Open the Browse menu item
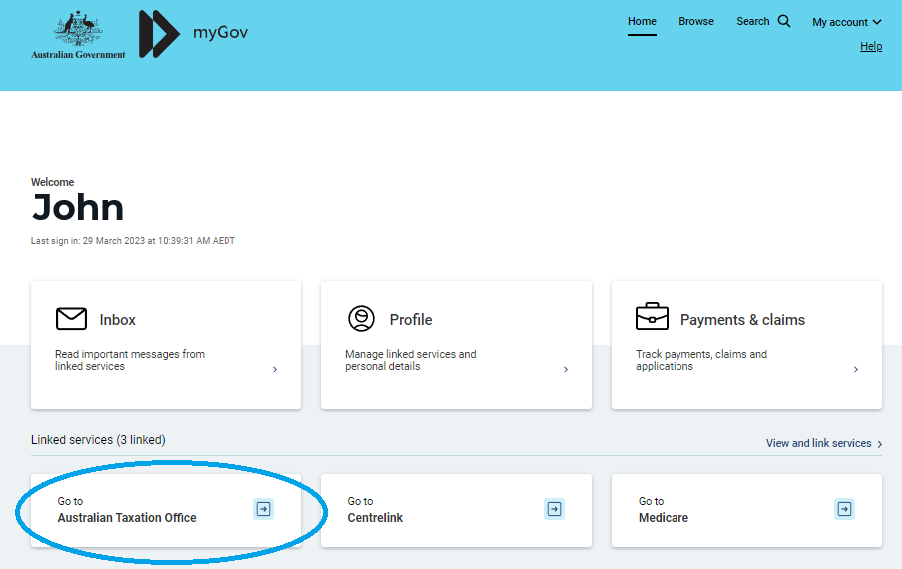 tap(696, 21)
